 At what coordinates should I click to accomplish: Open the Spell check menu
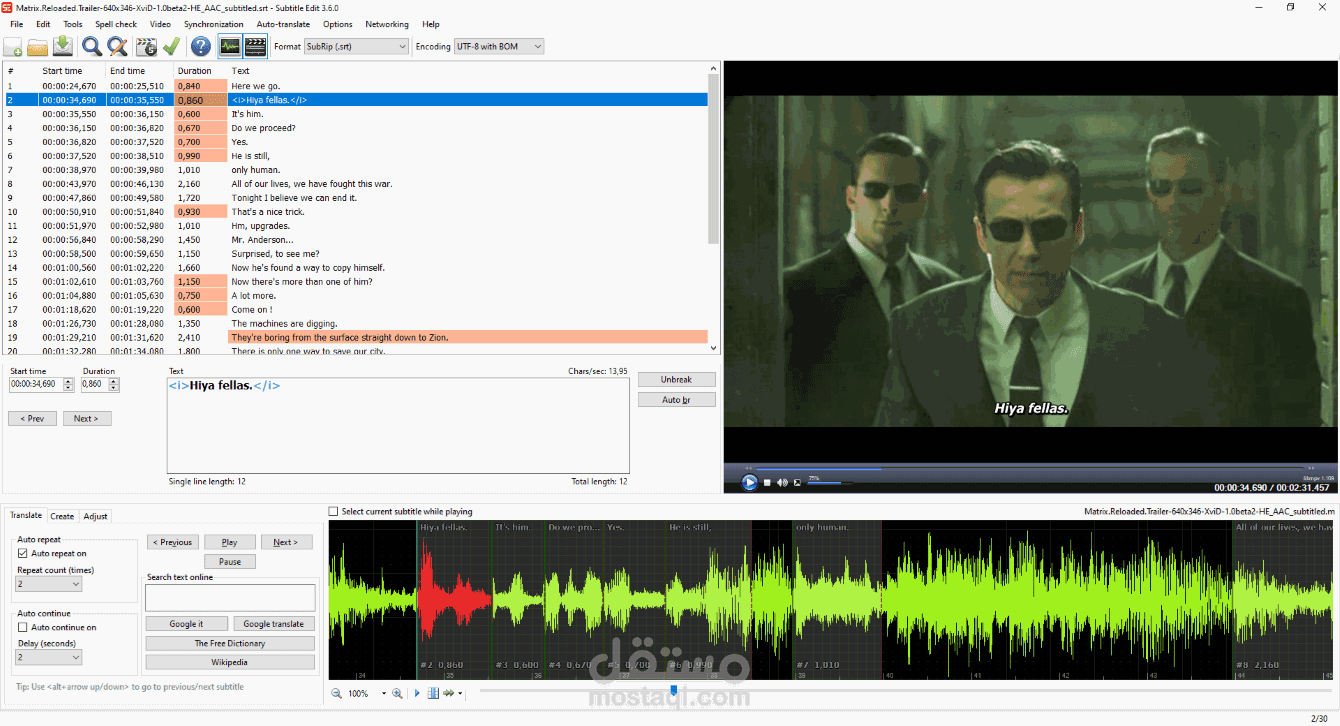[x=116, y=24]
